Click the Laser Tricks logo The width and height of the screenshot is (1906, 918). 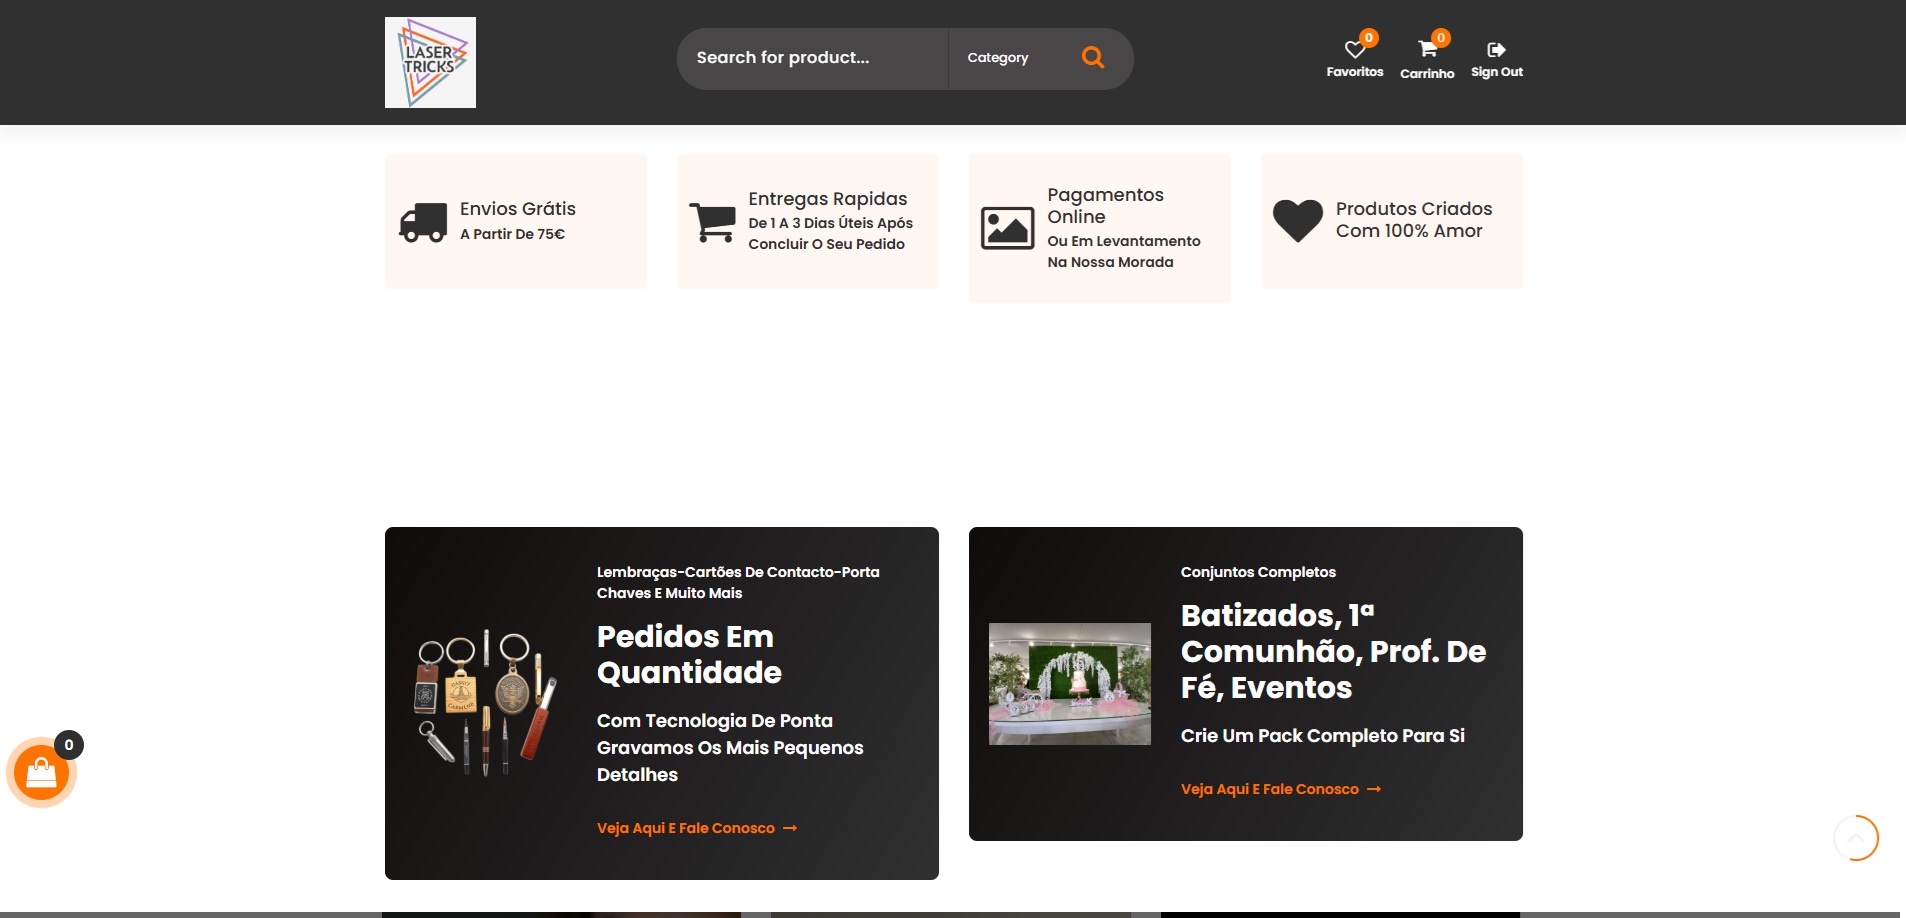[430, 62]
